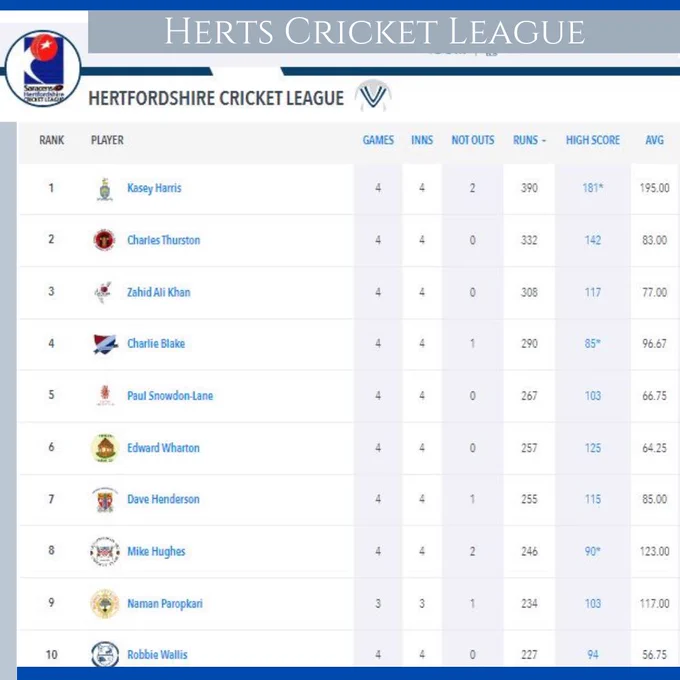Open the 117 high score link
The width and height of the screenshot is (680, 680).
(593, 292)
